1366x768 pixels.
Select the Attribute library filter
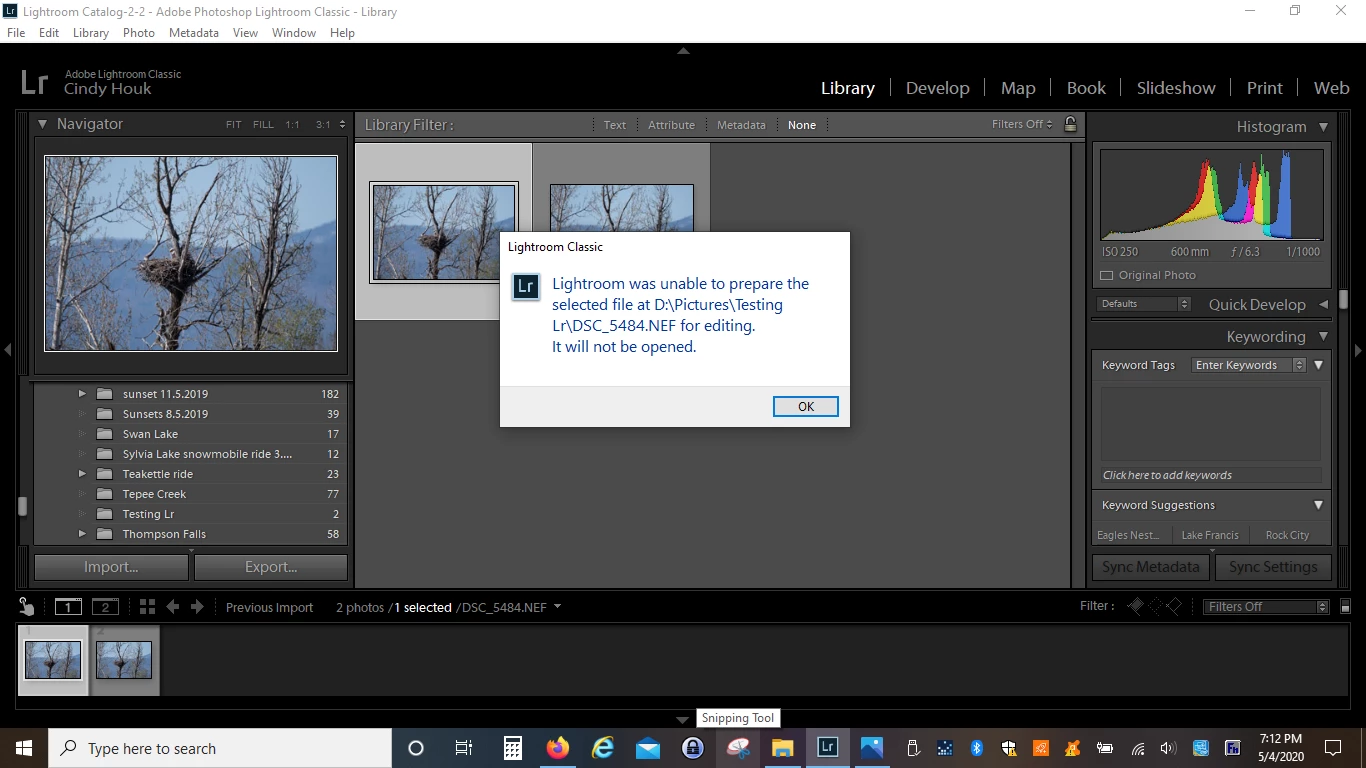coord(671,125)
